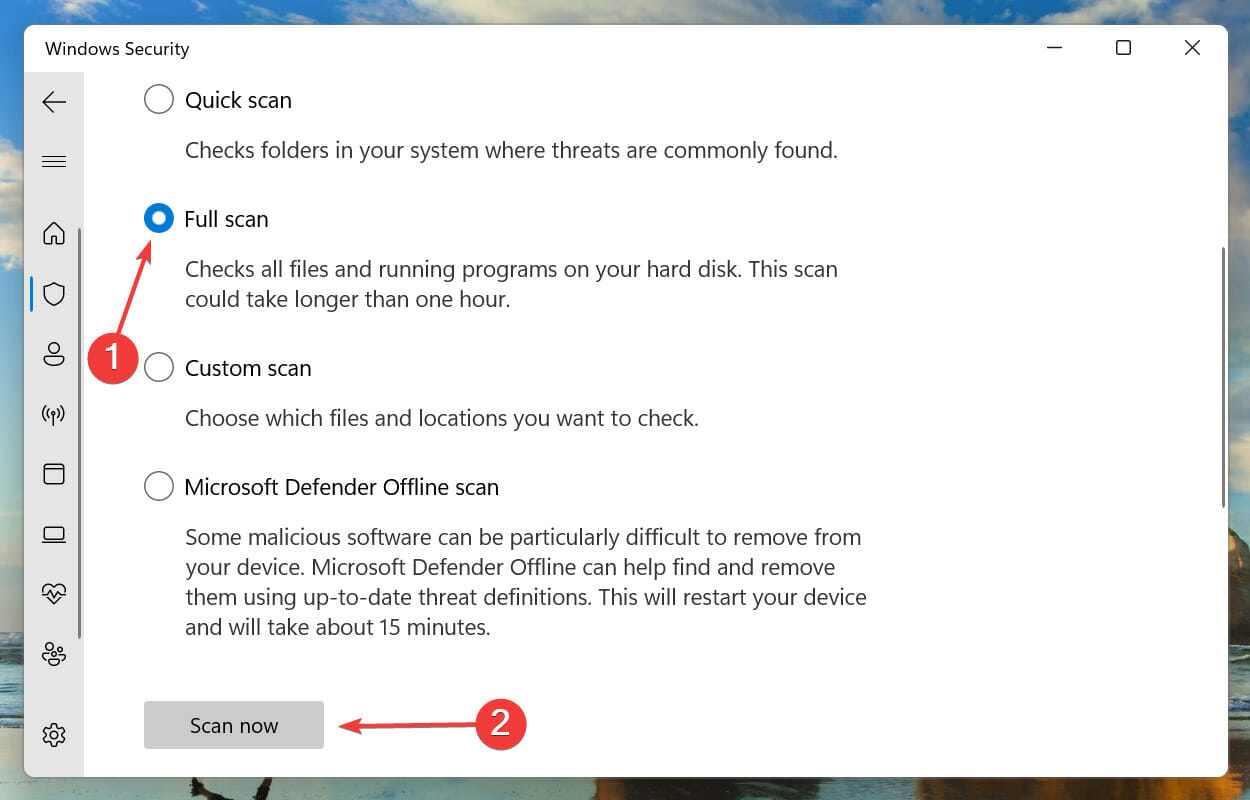Open Settings gear in the sidebar
The height and width of the screenshot is (800, 1250).
(54, 735)
